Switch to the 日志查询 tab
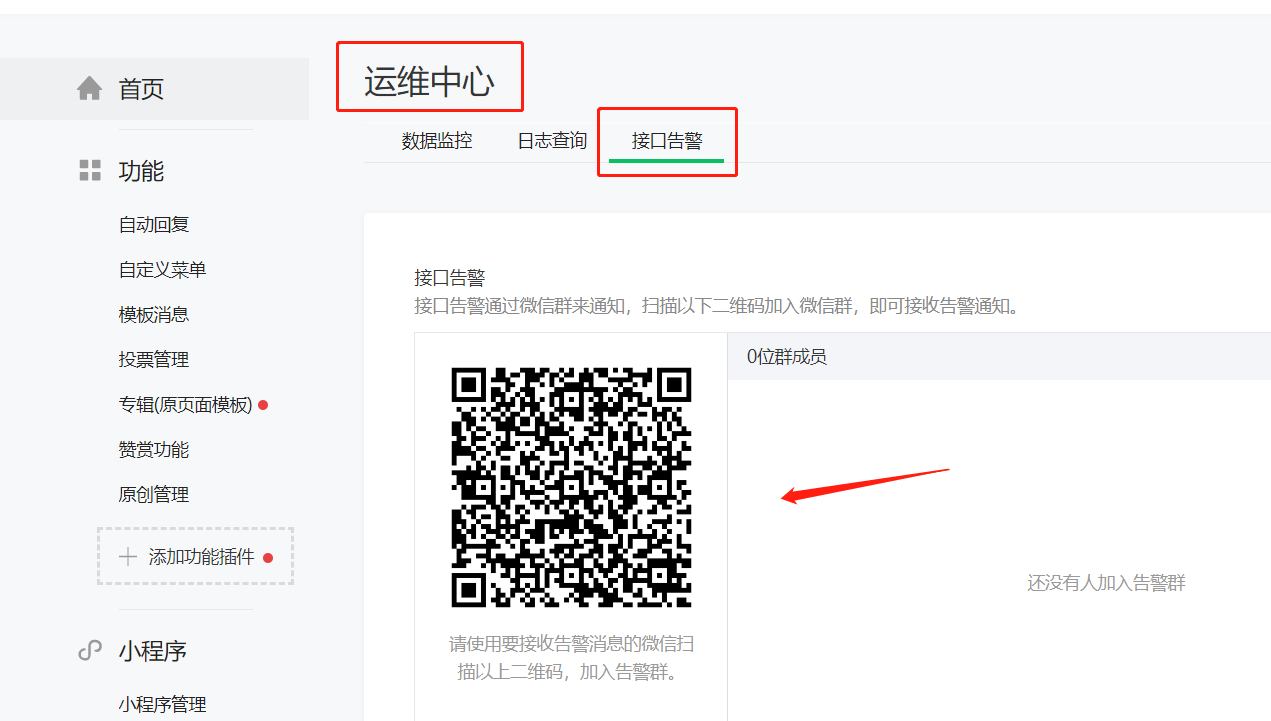Viewport: 1271px width, 721px height. click(x=552, y=141)
